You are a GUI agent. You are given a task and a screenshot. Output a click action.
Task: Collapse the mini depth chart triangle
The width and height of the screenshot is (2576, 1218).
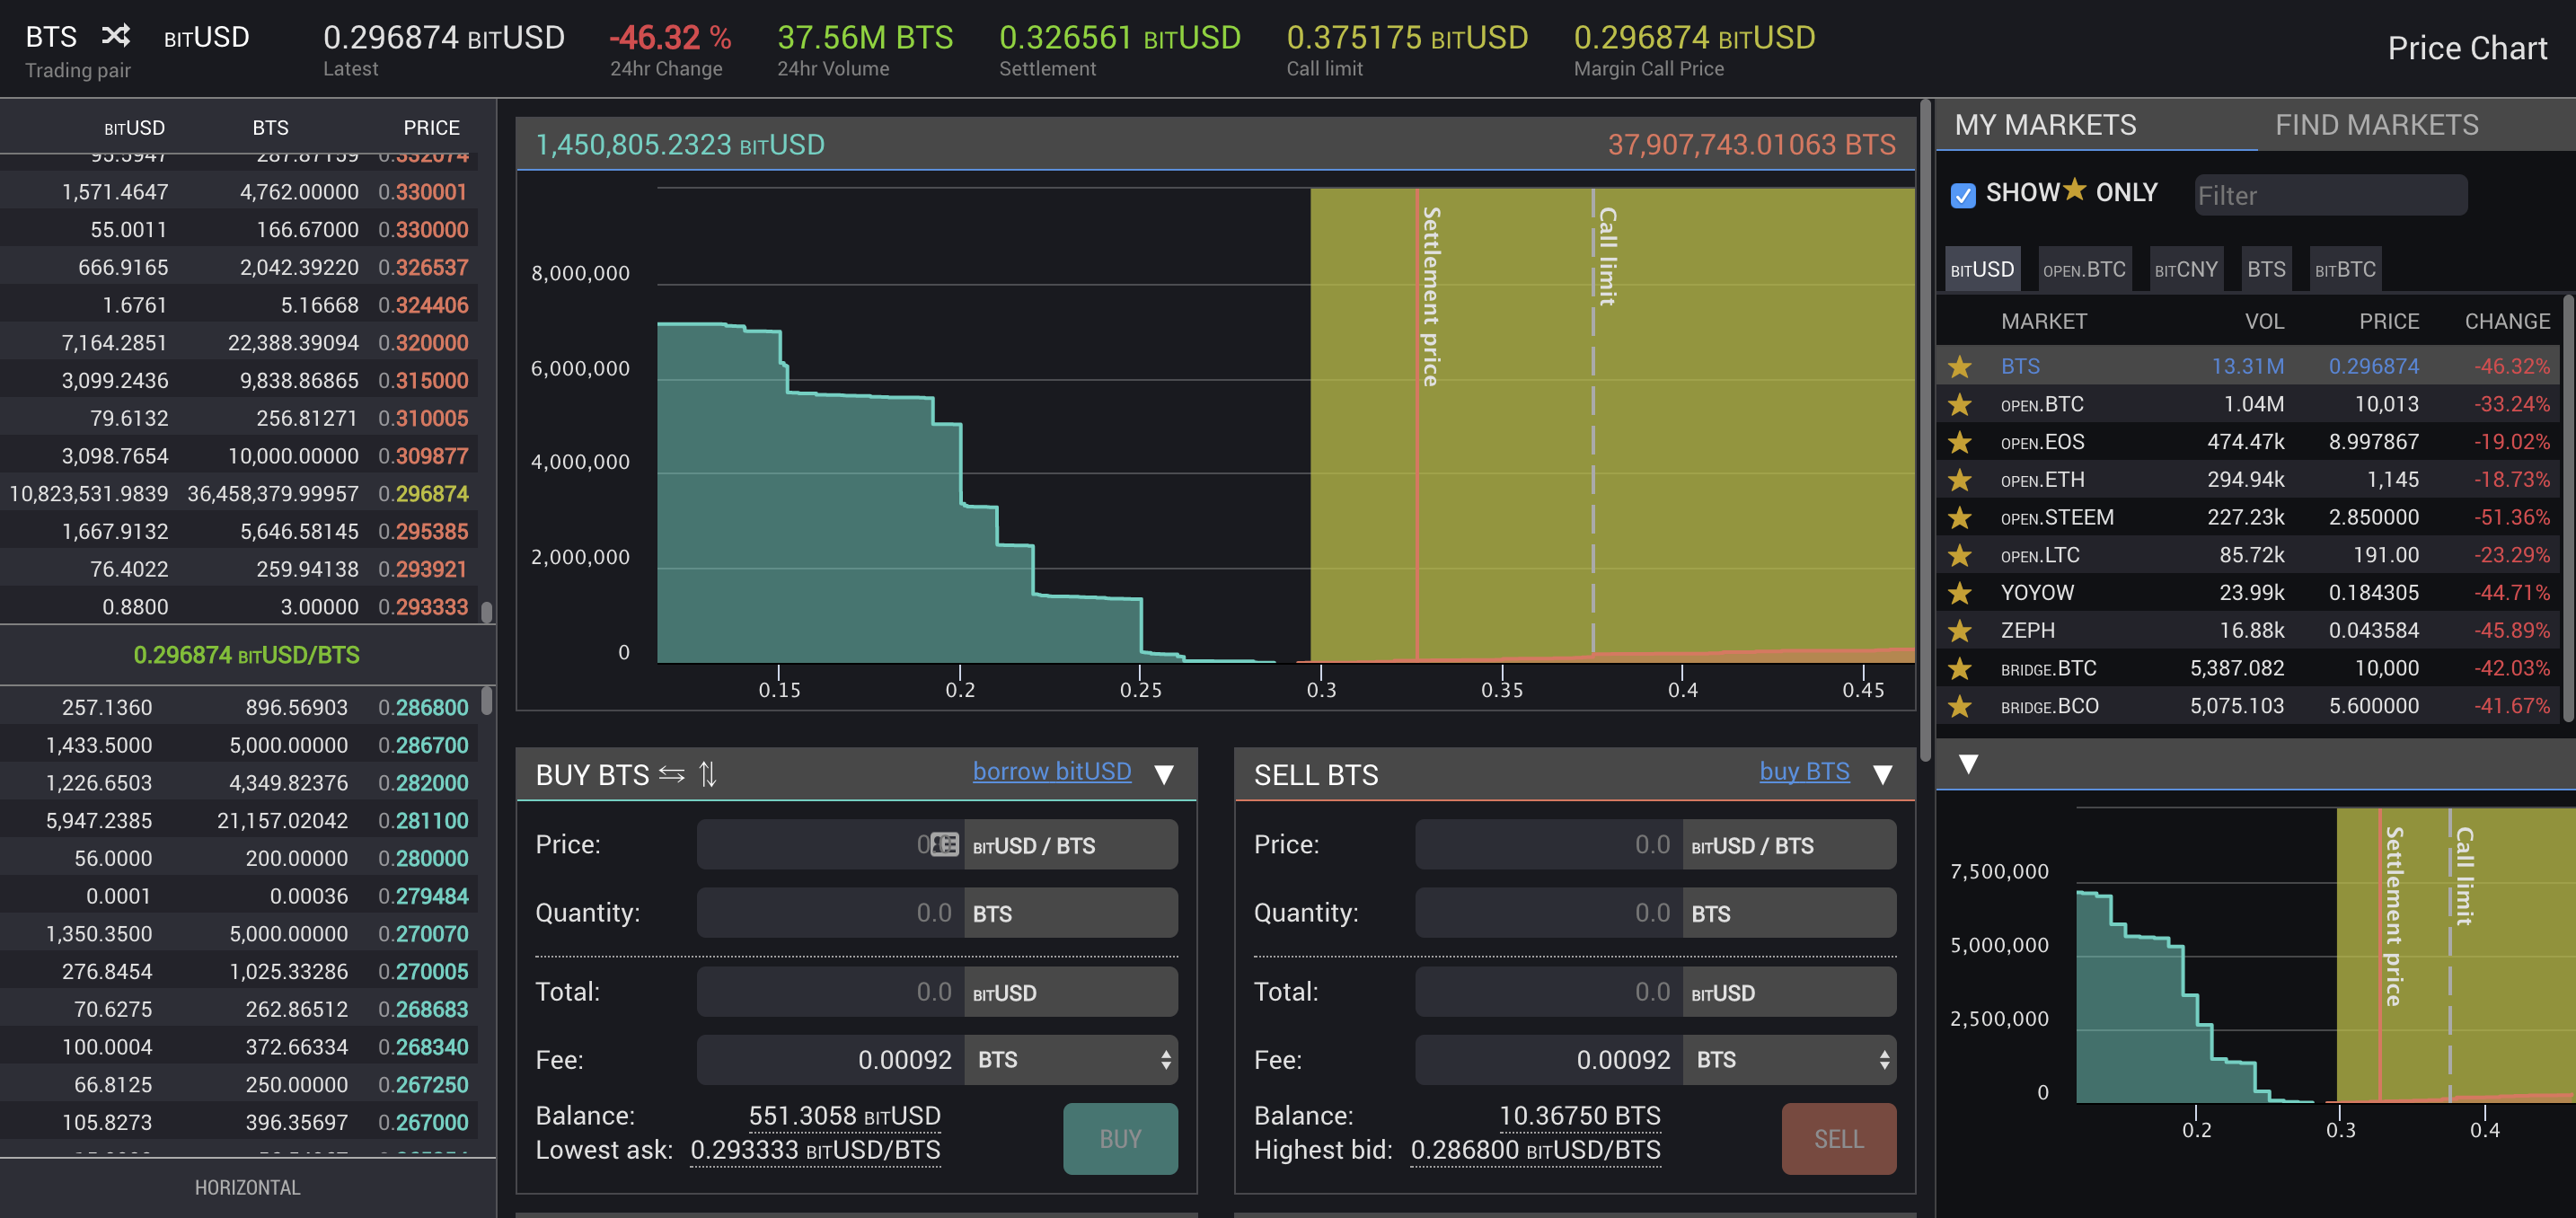click(1968, 764)
